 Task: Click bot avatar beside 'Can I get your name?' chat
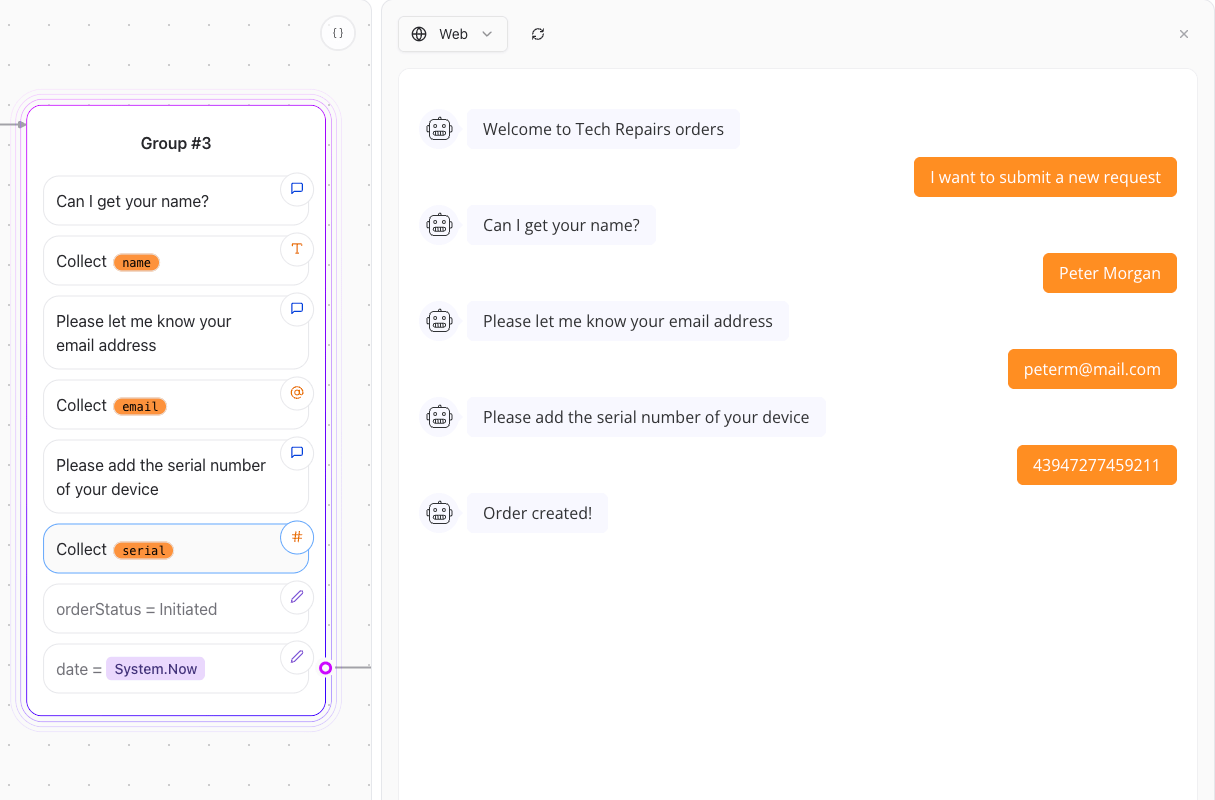tap(440, 225)
